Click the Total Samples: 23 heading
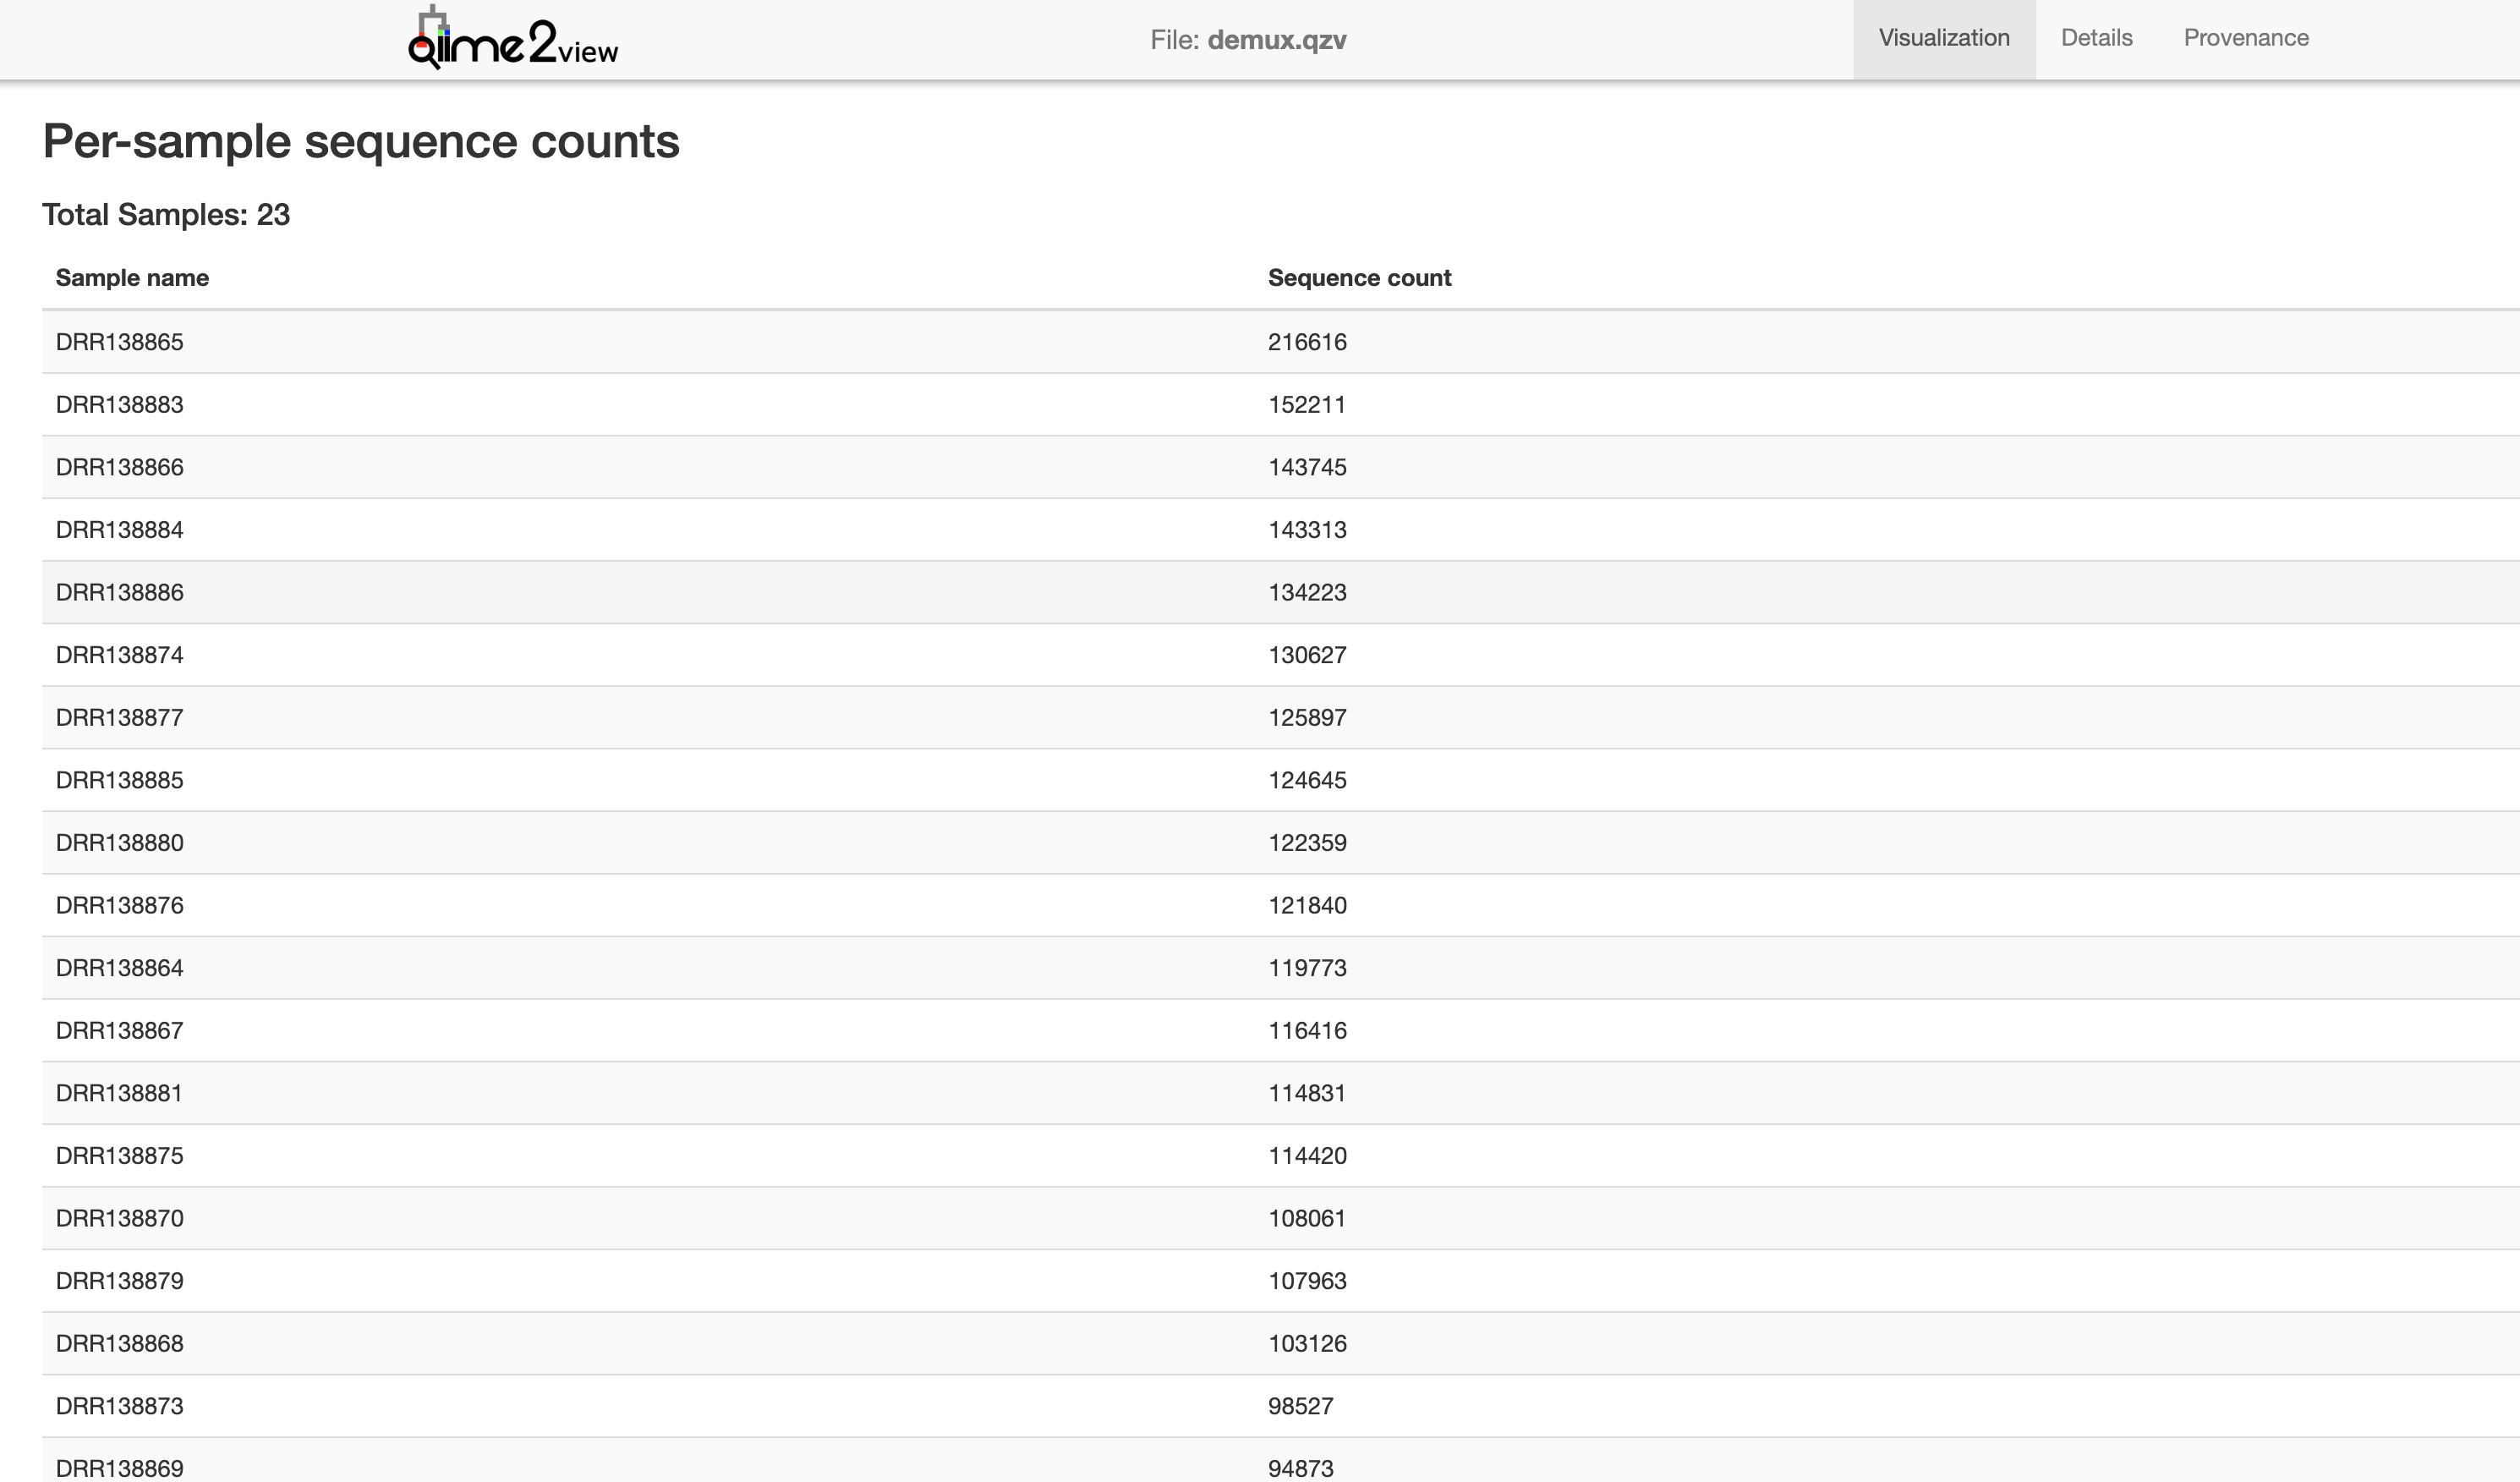This screenshot has width=2520, height=1482. pos(166,215)
